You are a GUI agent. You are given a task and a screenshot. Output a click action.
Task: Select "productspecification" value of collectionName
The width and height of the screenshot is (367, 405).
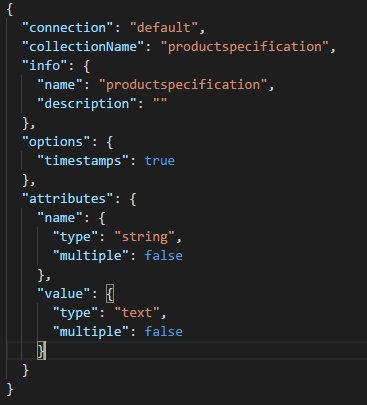click(x=245, y=47)
